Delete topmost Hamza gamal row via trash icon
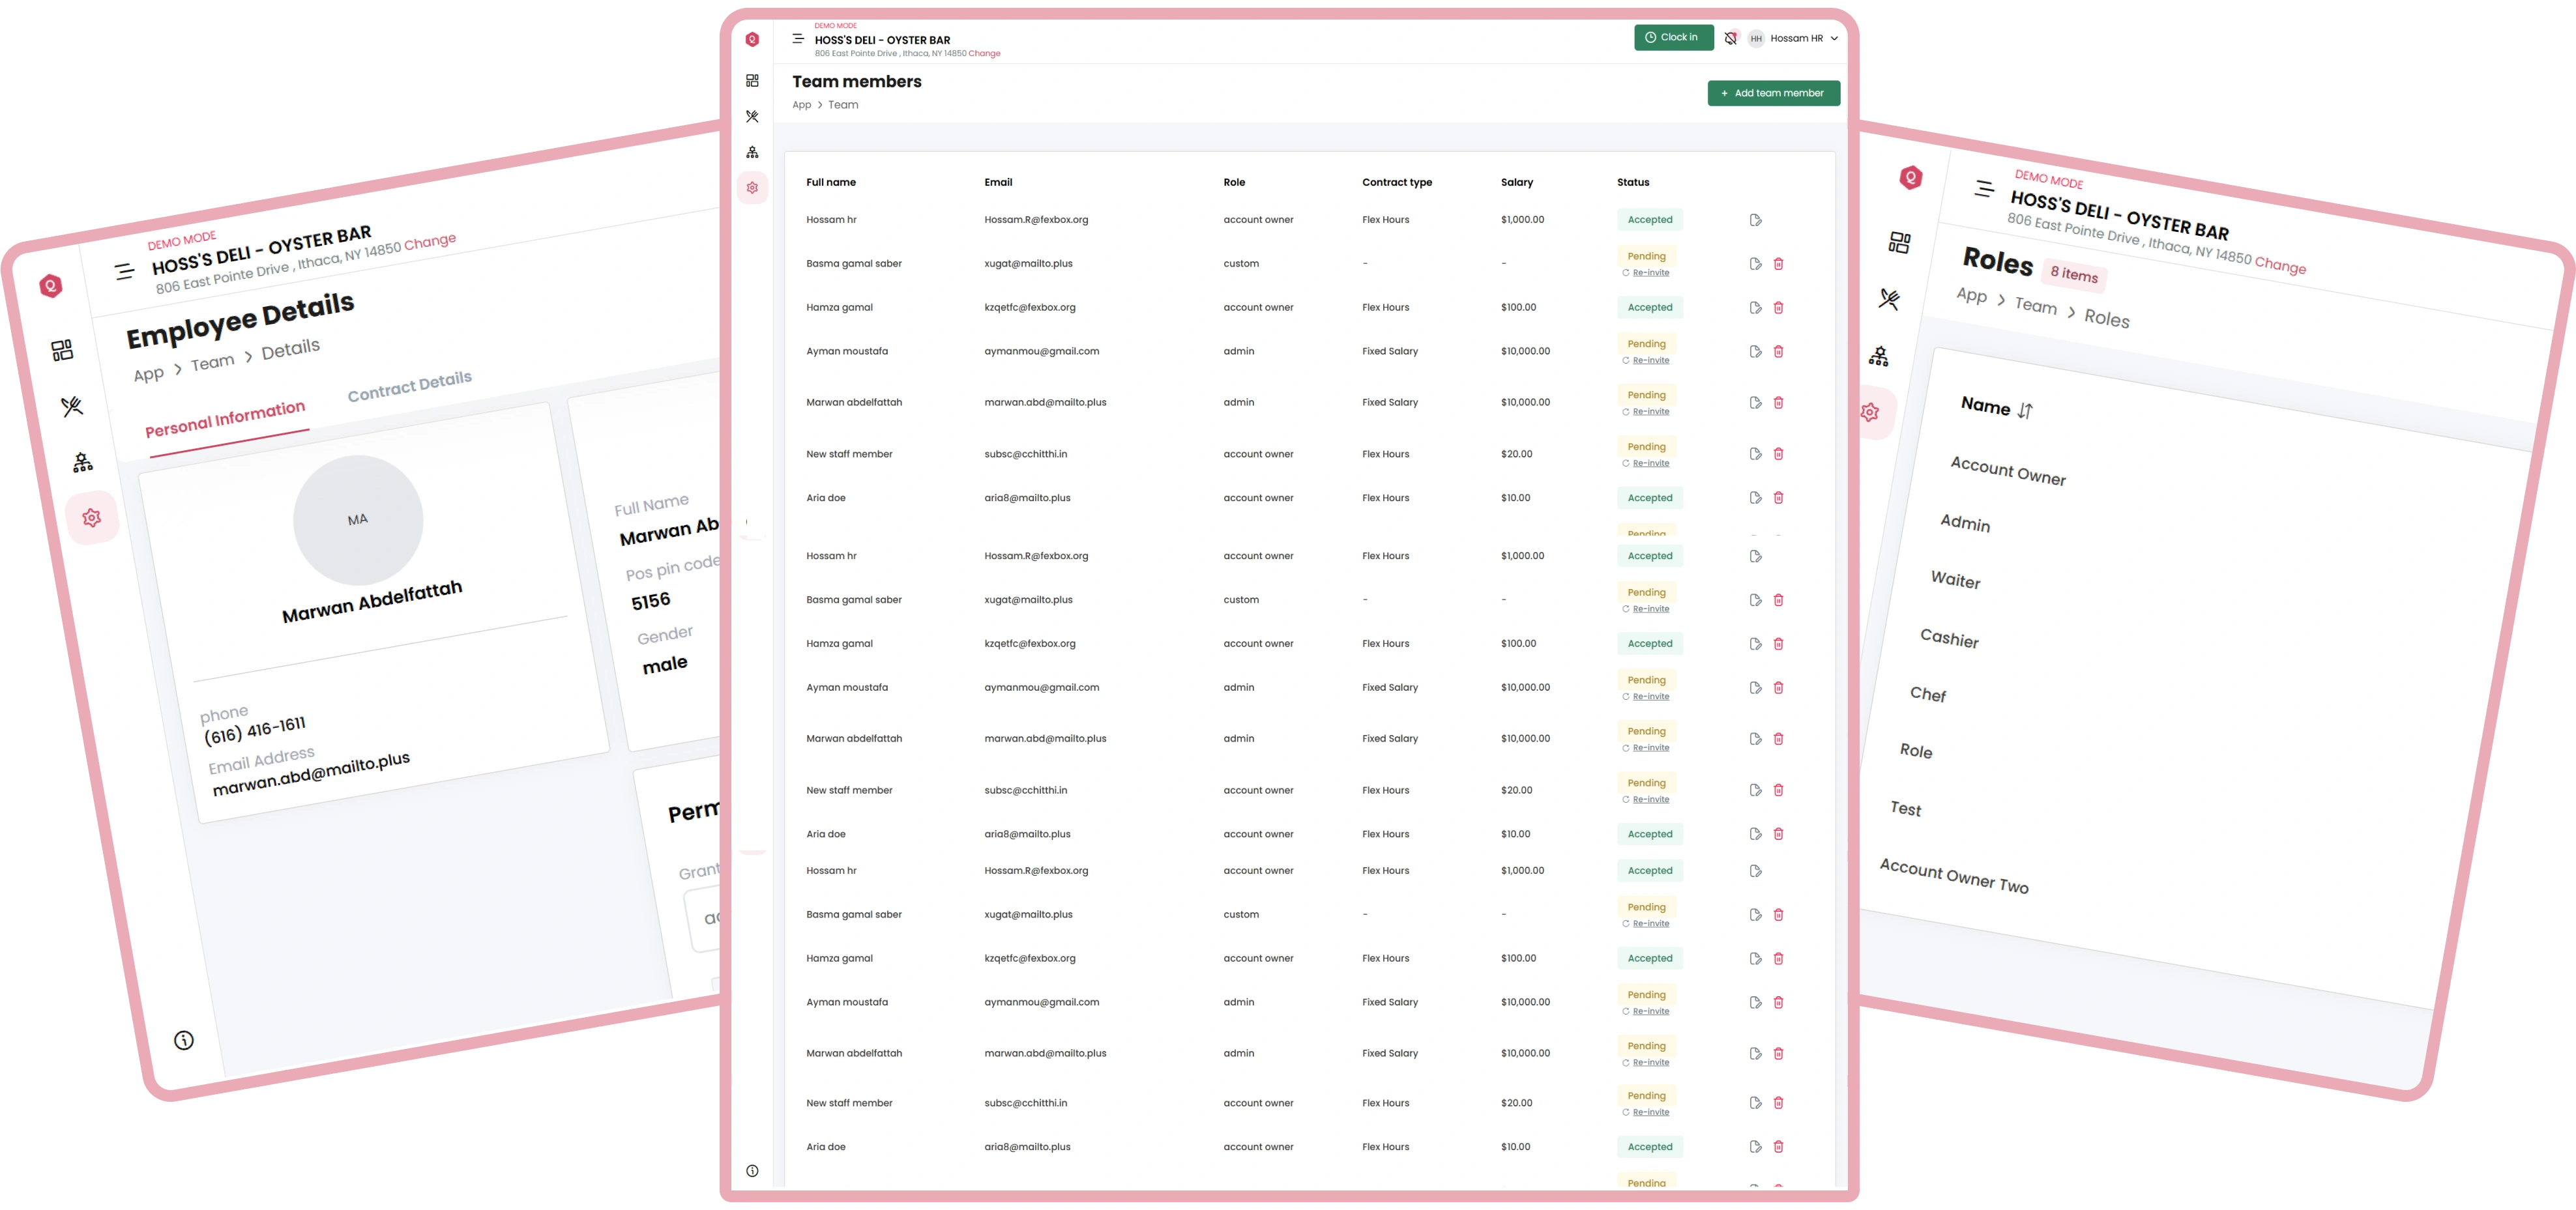The height and width of the screenshot is (1210, 2576). click(1778, 308)
